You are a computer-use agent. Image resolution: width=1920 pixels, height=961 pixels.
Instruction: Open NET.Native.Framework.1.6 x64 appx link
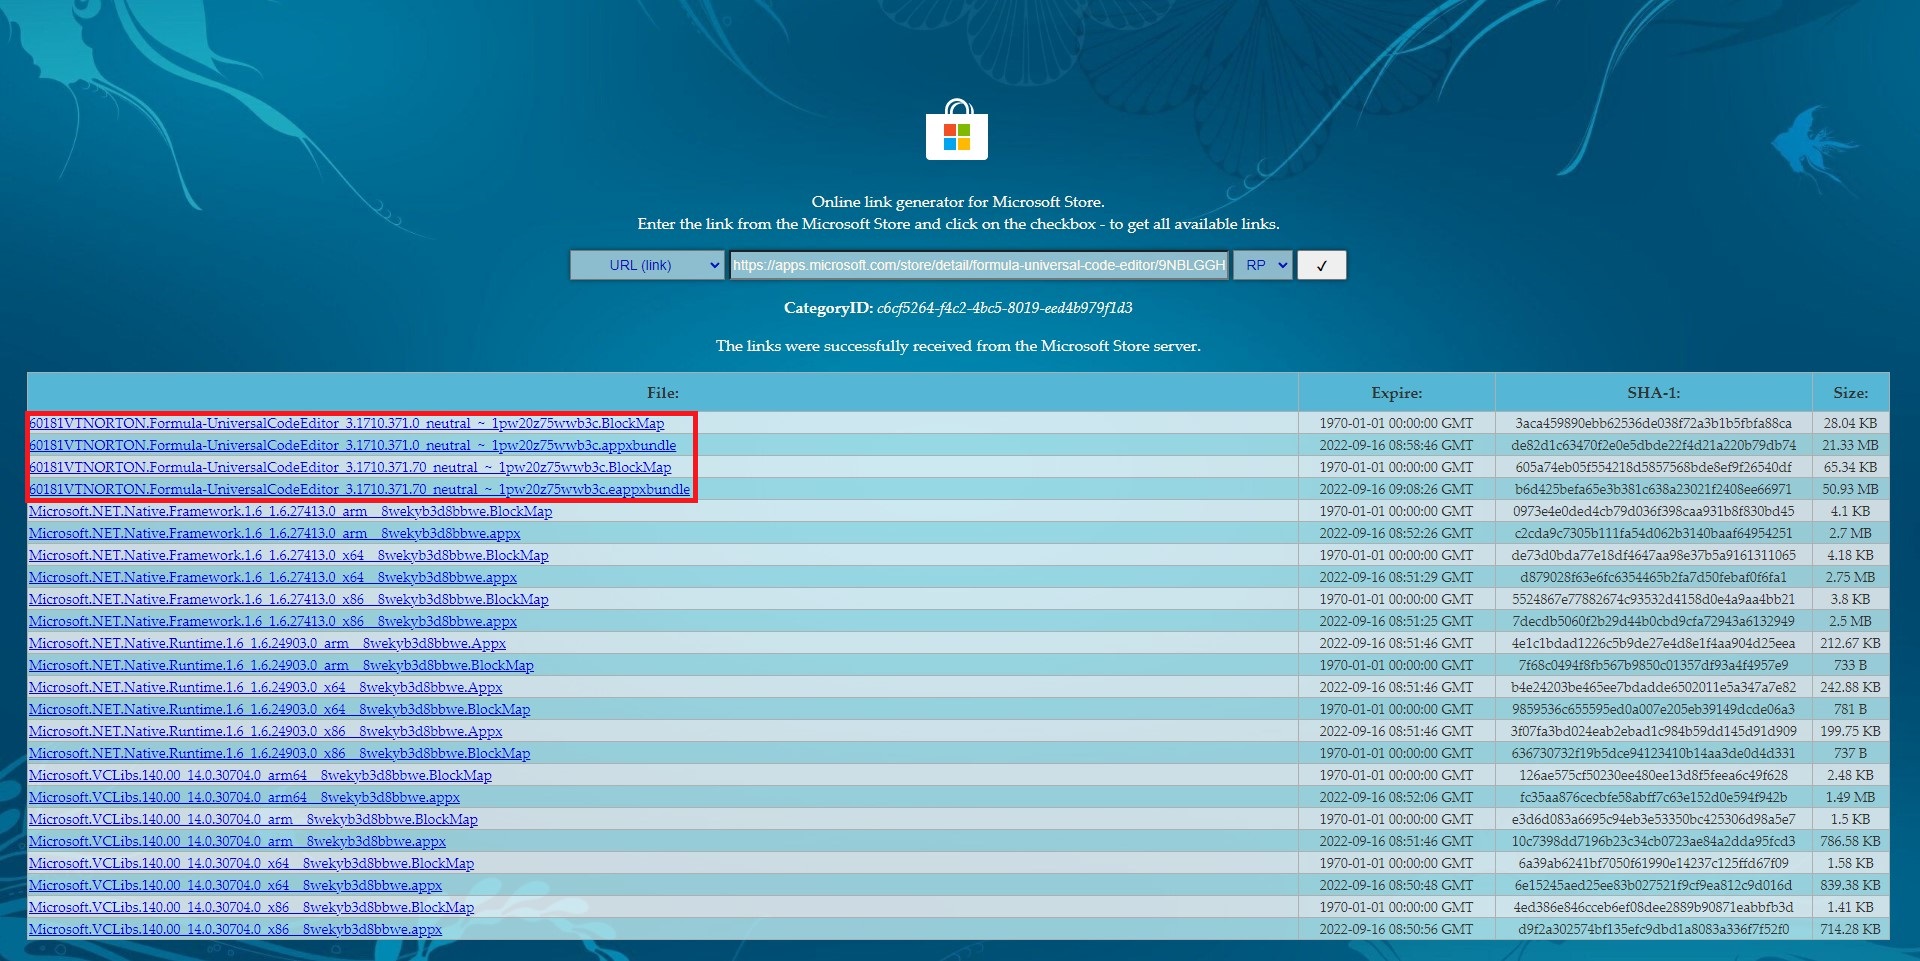[273, 577]
